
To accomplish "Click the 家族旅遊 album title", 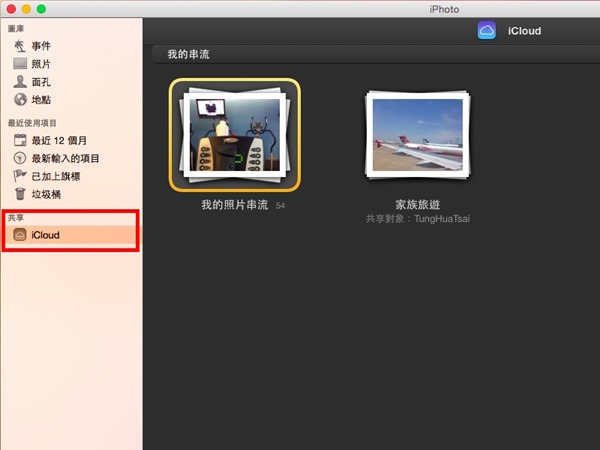I will tap(417, 205).
